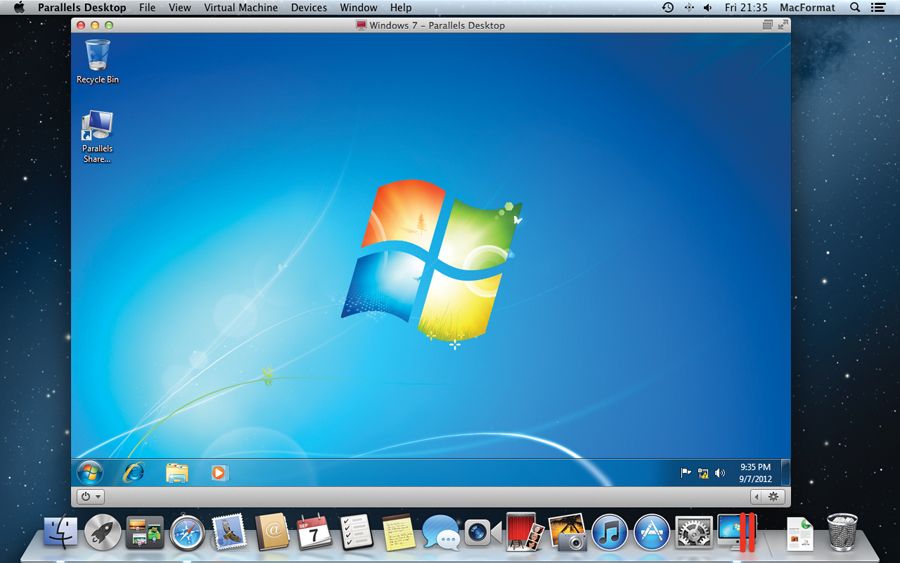Viewport: 900px width, 563px height.
Task: Launch Windows Media Player from the taskbar
Action: 218,472
